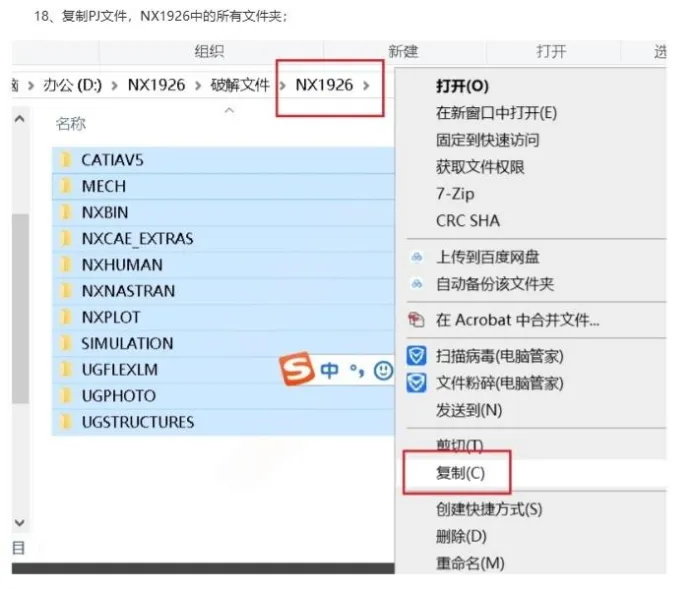Expand chevron before 办公 (D:) breadcrumb
The image size is (692, 590).
point(30,85)
